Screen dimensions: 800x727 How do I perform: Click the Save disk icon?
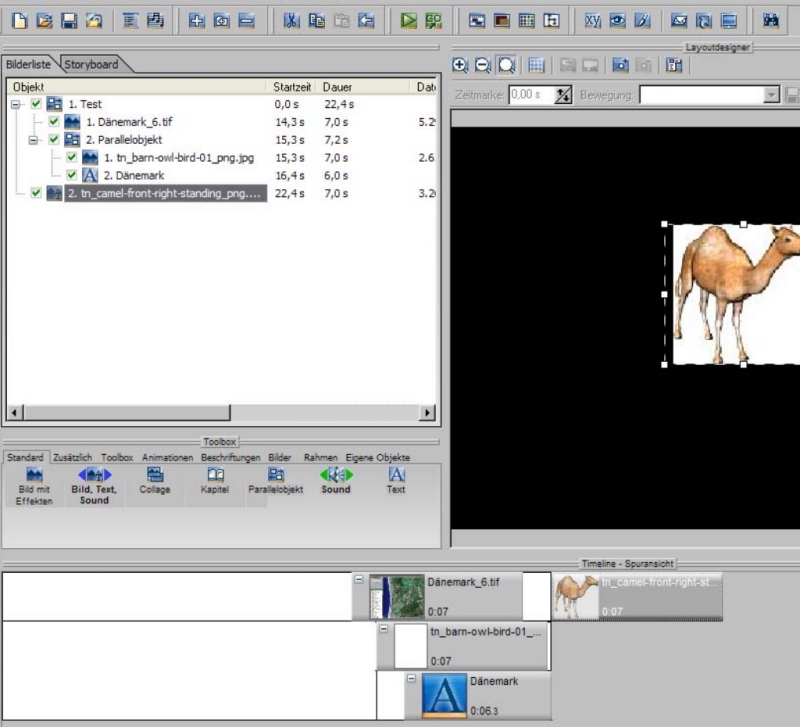click(x=69, y=20)
